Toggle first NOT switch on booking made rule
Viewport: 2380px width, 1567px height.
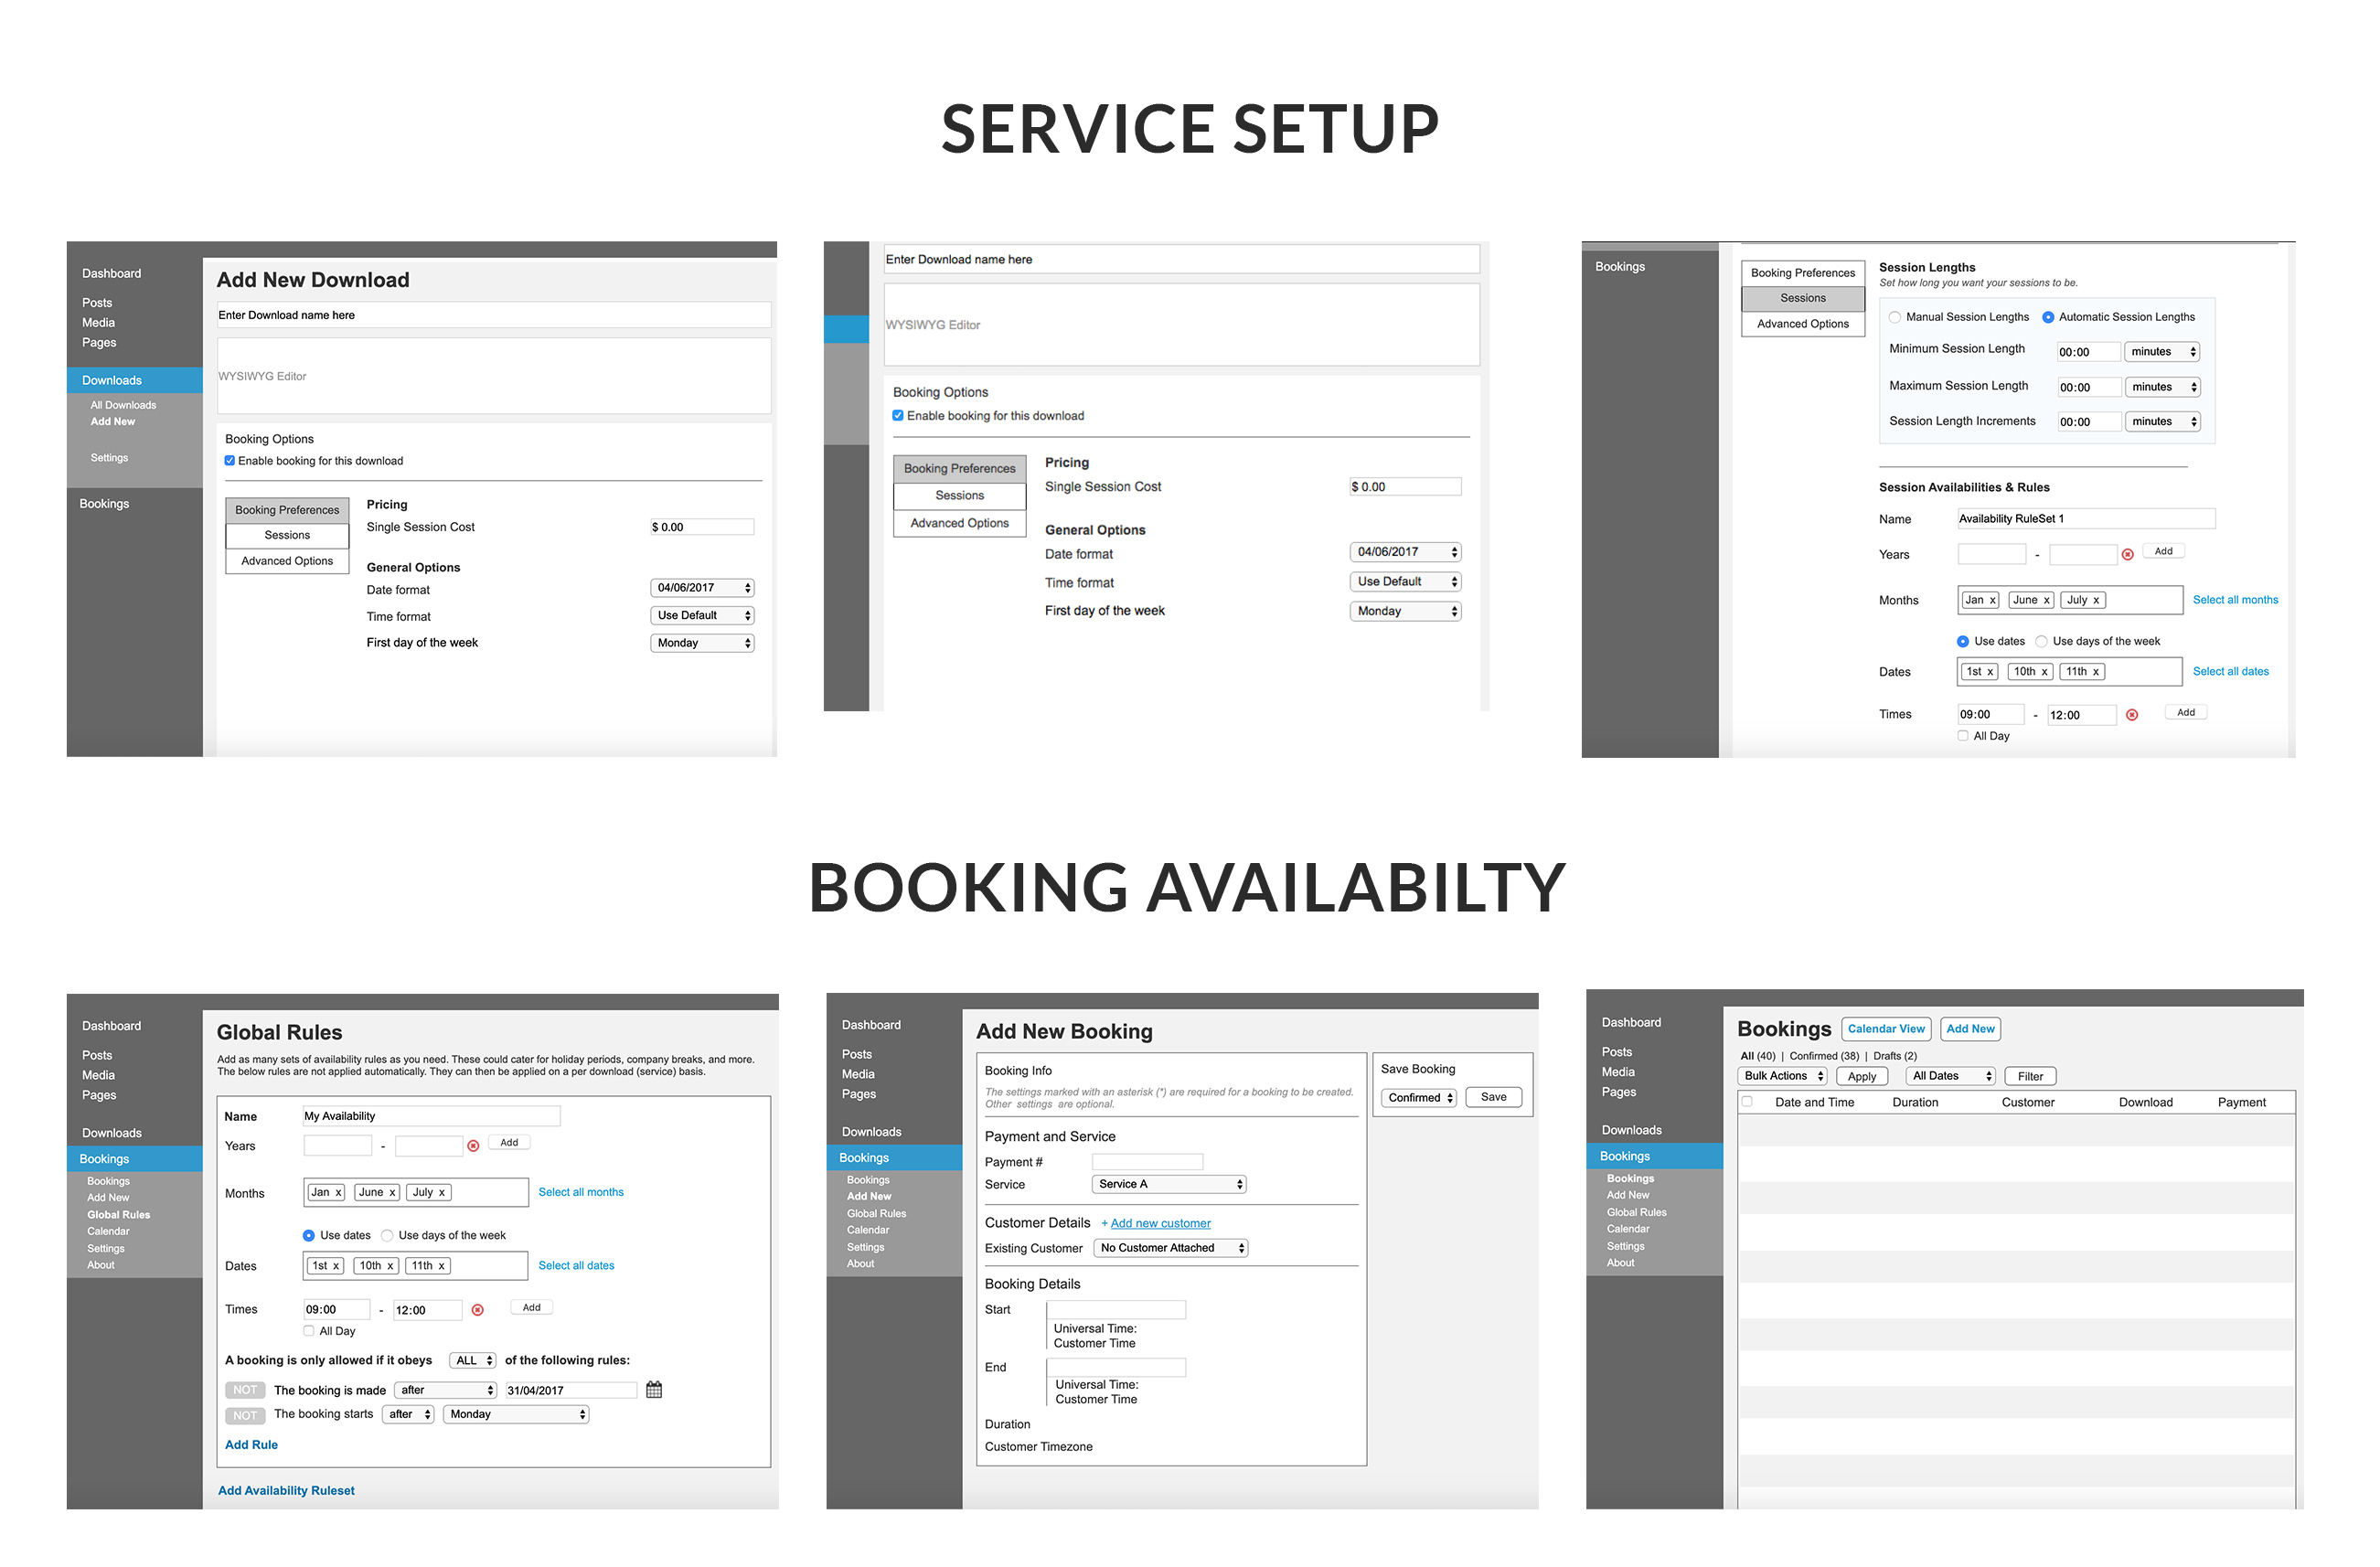pos(245,1390)
